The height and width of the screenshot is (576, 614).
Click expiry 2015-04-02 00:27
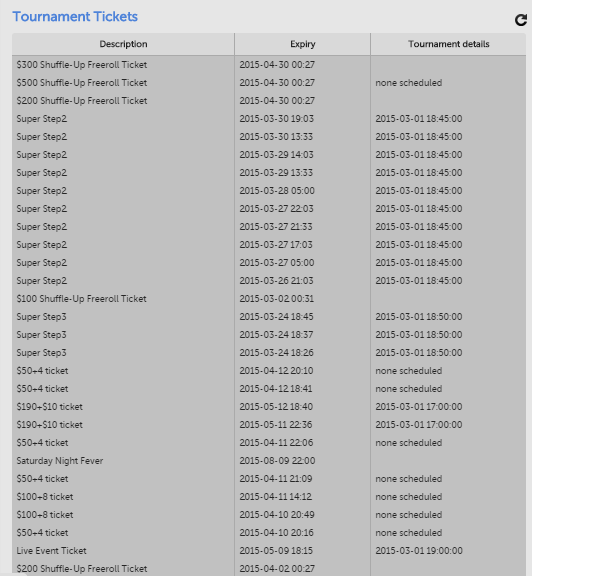click(x=277, y=569)
